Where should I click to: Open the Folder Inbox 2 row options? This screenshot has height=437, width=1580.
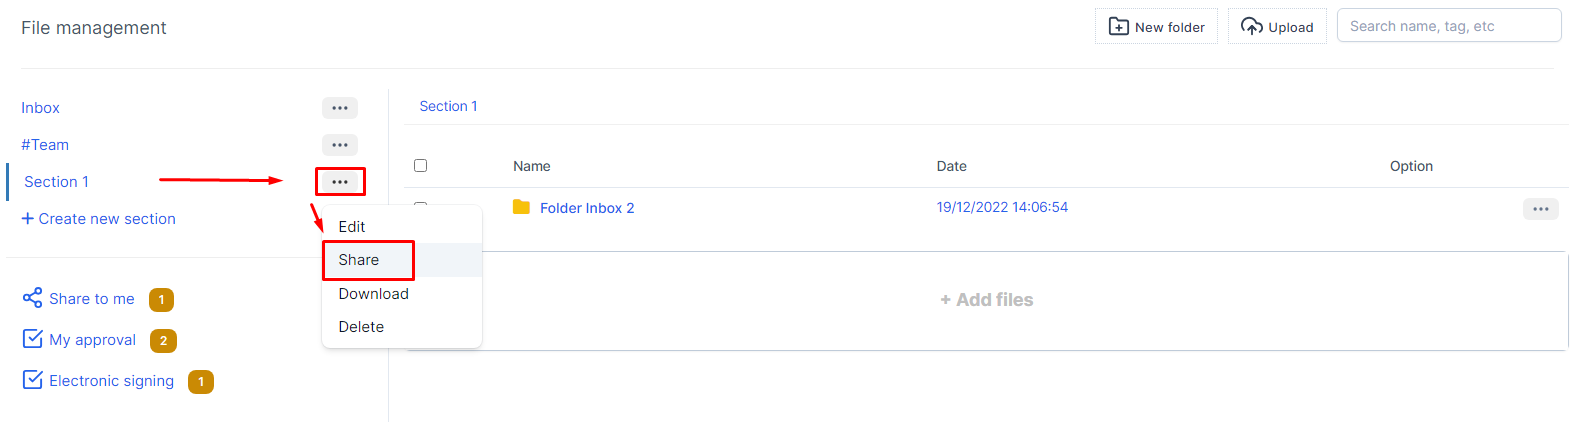[1540, 209]
